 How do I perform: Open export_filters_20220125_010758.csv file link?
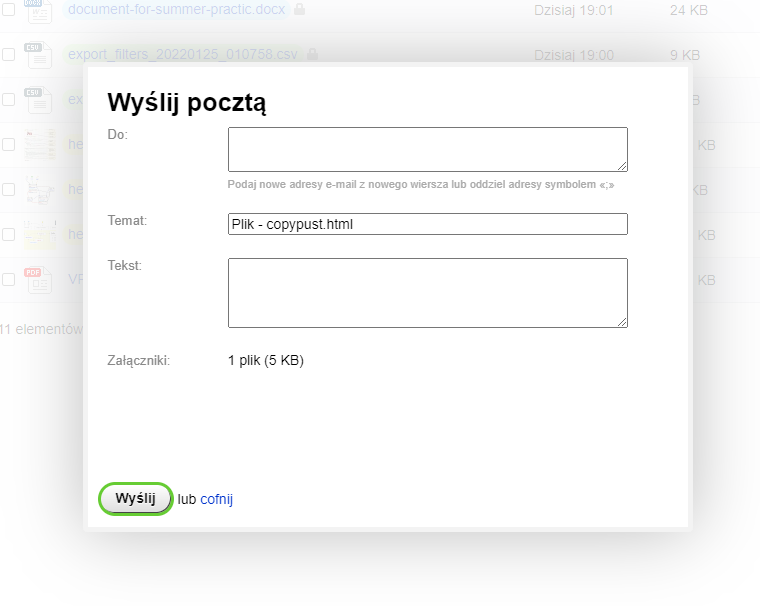point(183,54)
